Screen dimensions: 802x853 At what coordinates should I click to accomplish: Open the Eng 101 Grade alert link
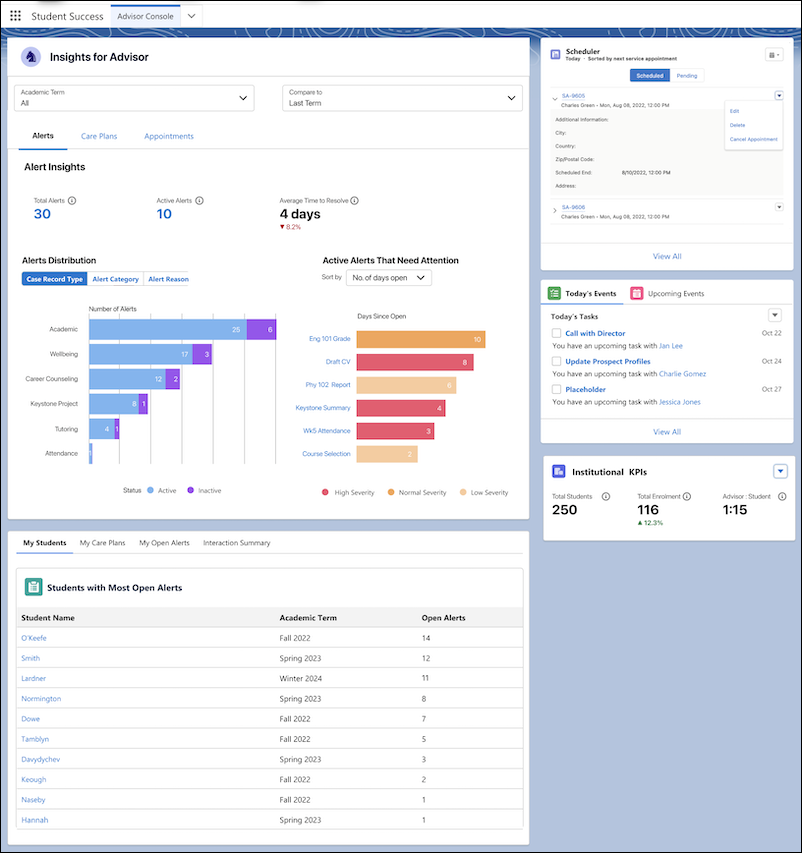click(330, 338)
